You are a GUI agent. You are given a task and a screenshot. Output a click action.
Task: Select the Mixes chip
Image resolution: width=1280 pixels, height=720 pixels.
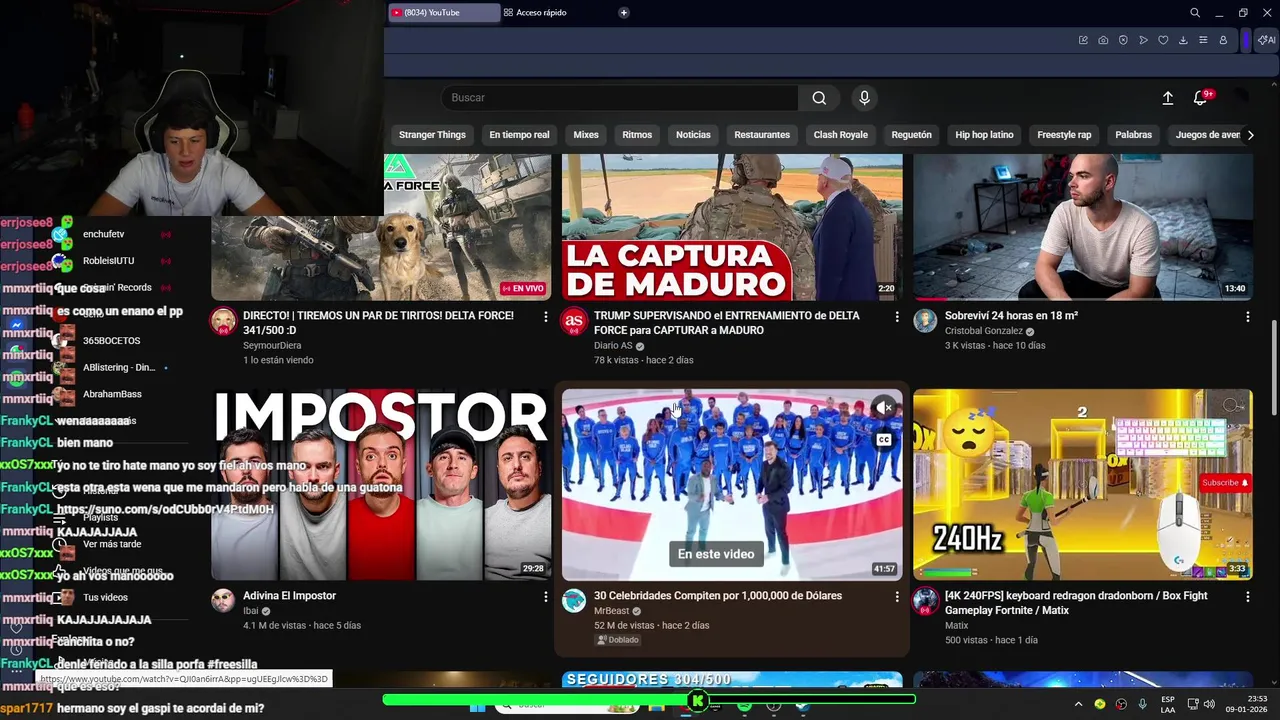[586, 135]
